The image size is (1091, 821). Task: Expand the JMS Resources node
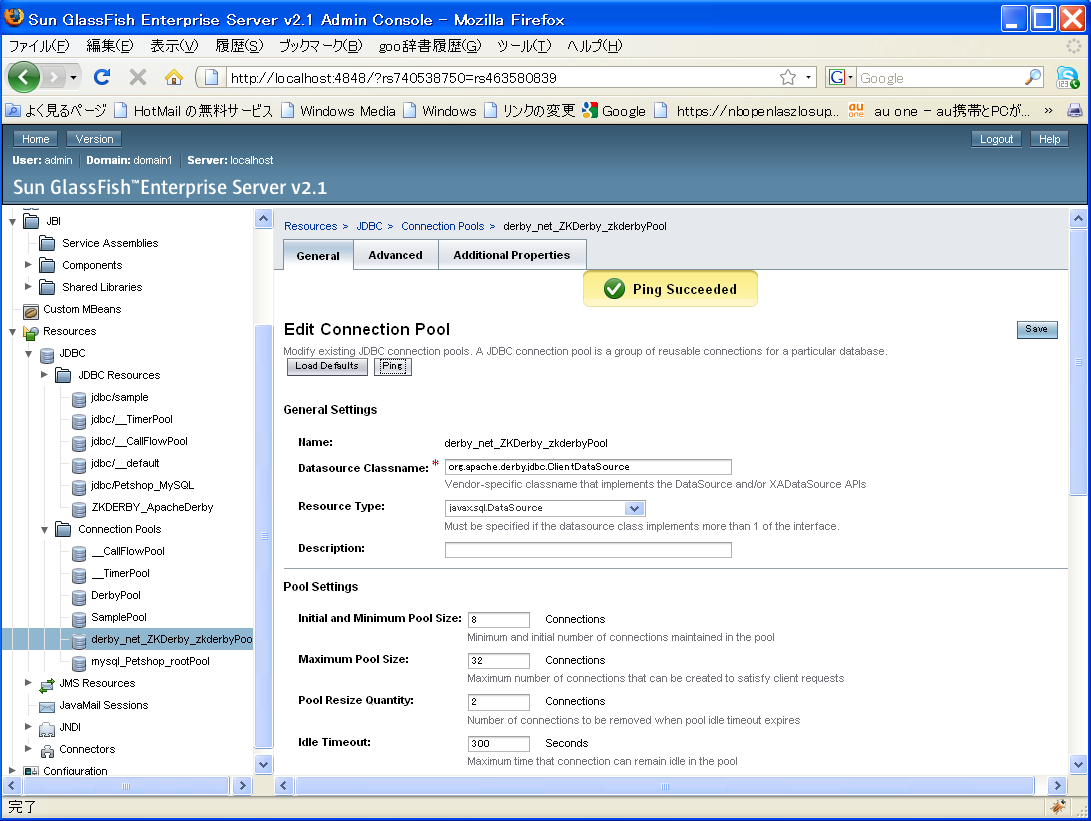(29, 683)
